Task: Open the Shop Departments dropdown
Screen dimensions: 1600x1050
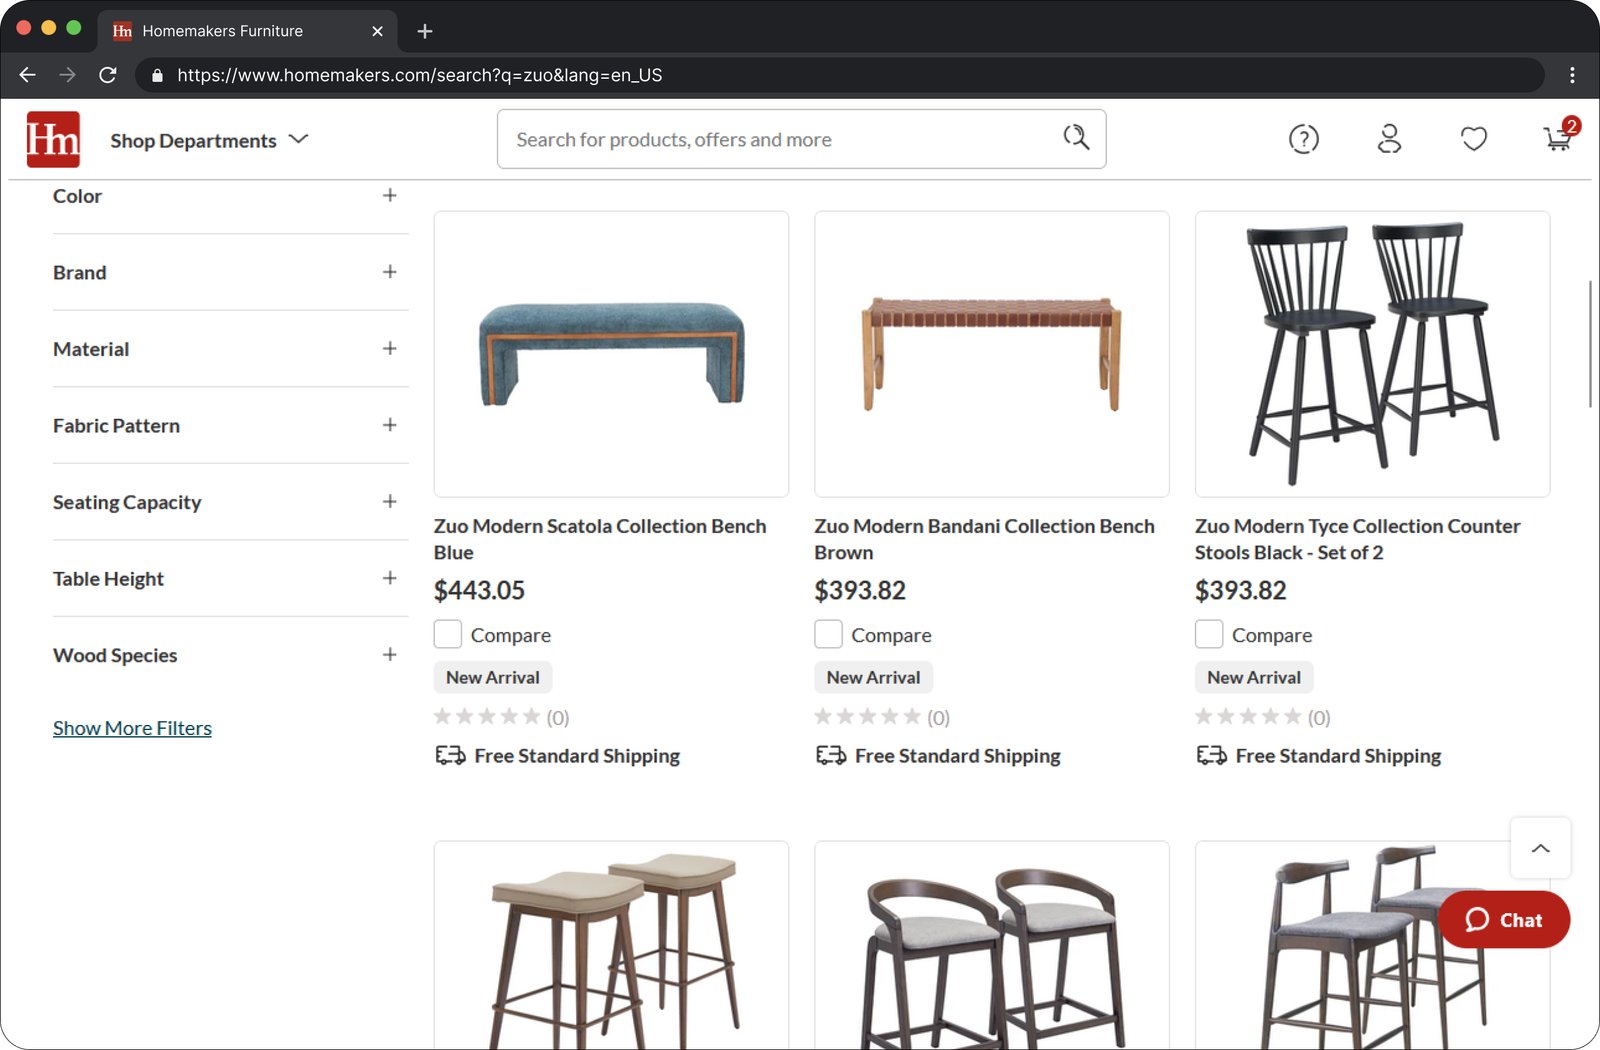Action: point(209,140)
